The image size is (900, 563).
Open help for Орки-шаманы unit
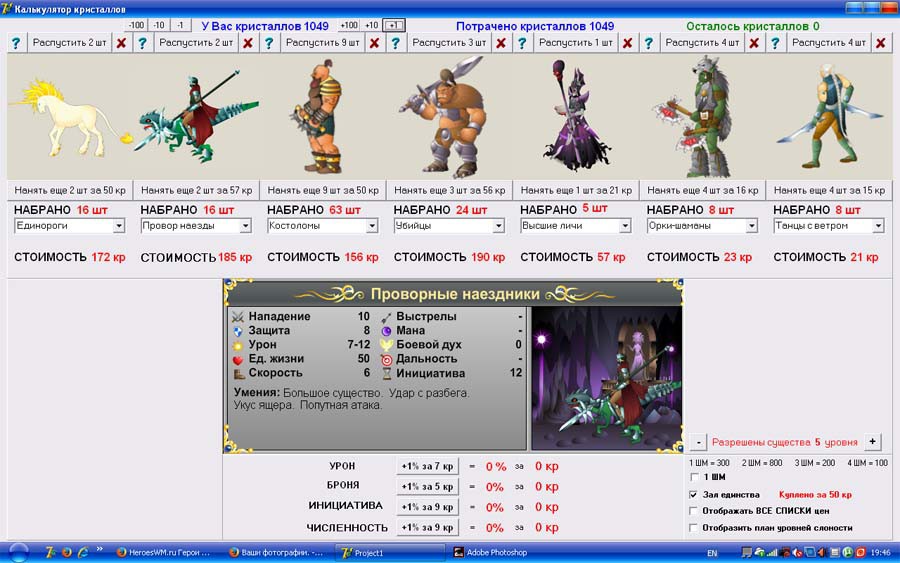pyautogui.click(x=649, y=43)
